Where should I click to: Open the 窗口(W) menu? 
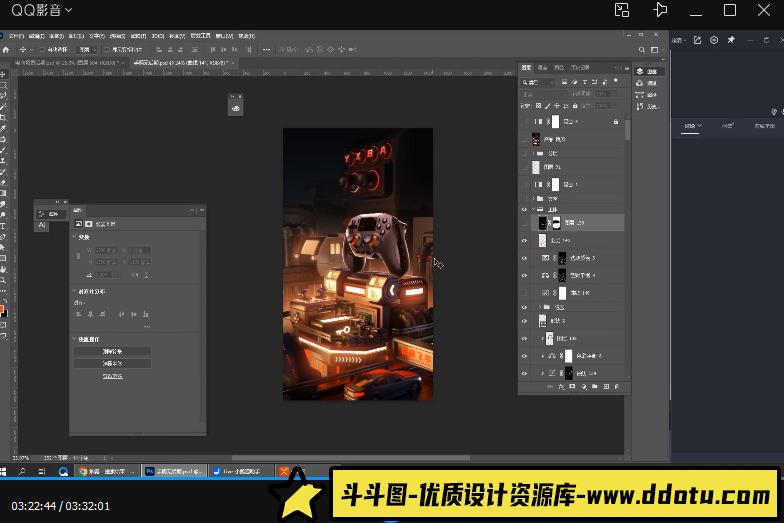pyautogui.click(x=224, y=36)
